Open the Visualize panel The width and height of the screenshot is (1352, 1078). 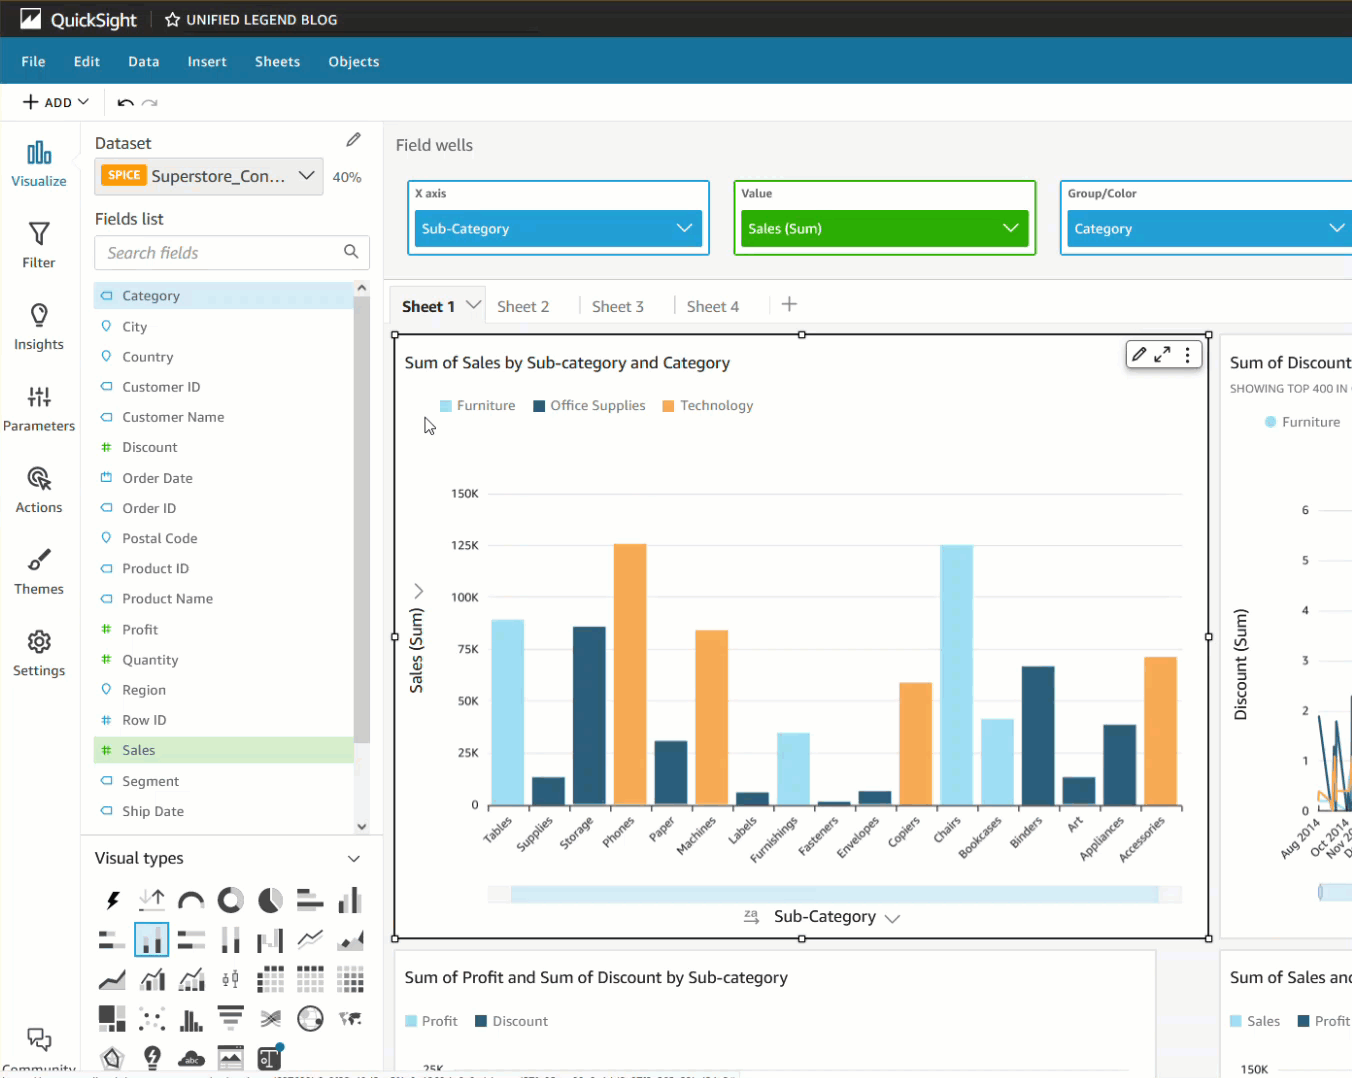click(39, 164)
